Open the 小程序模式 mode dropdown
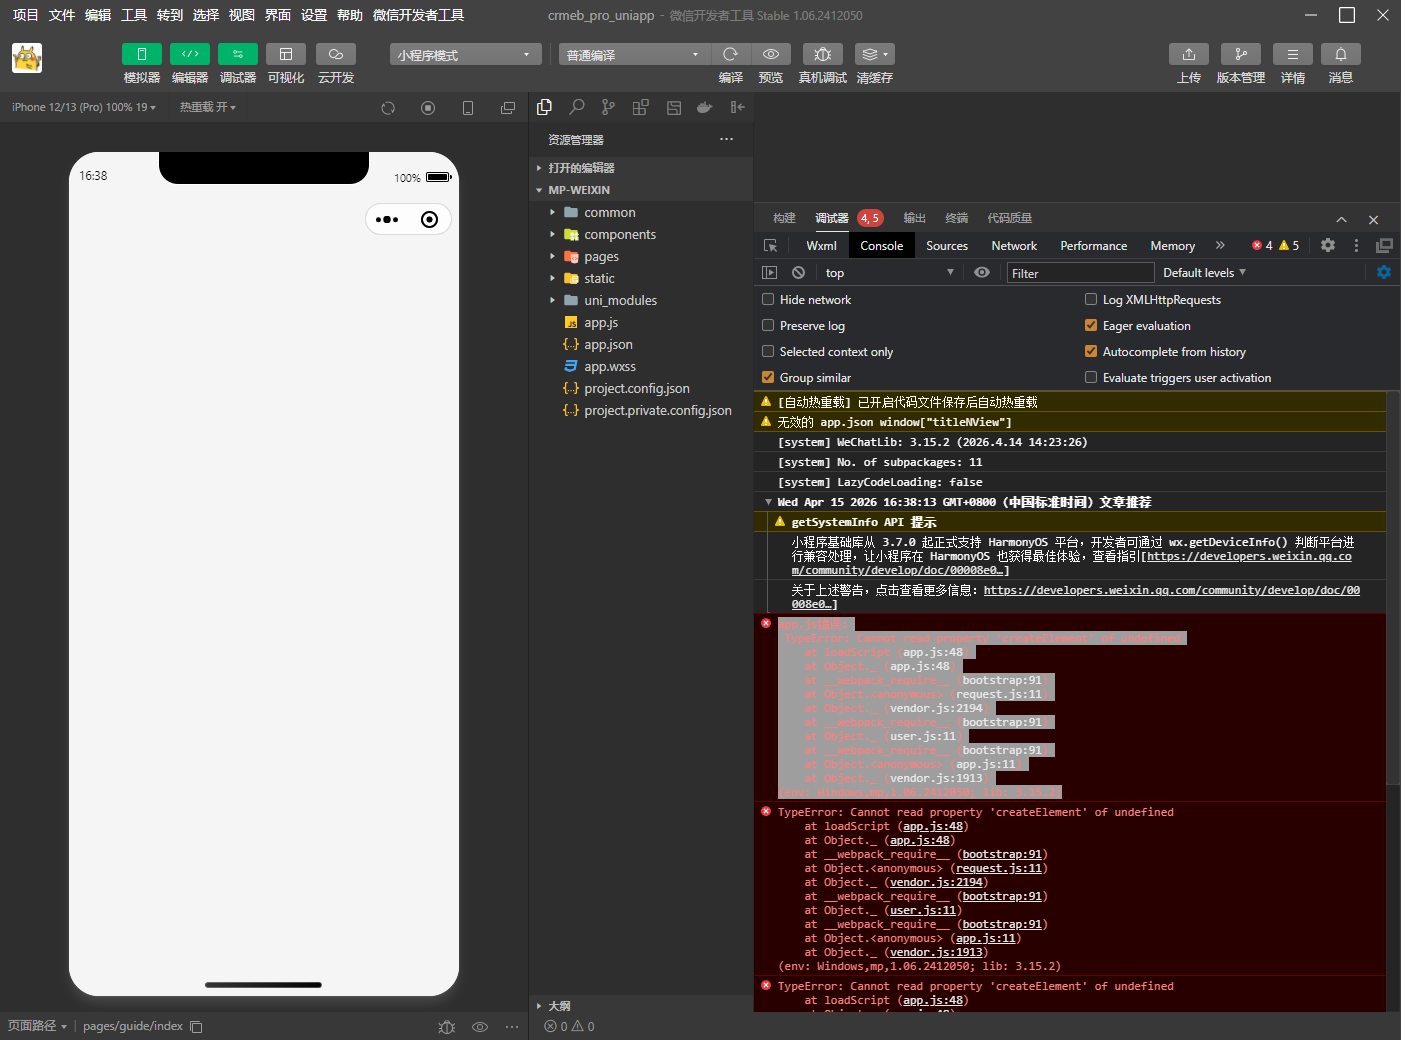 (x=465, y=55)
